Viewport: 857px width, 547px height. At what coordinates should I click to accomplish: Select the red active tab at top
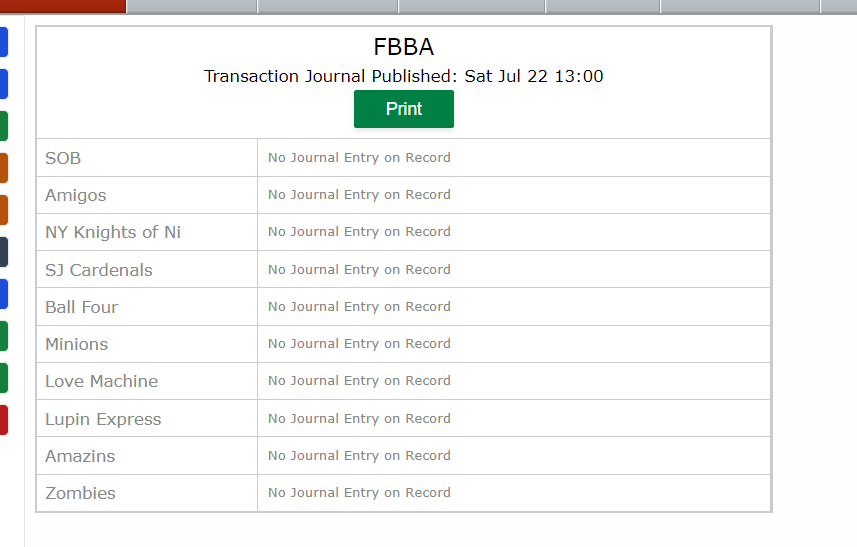(x=63, y=6)
